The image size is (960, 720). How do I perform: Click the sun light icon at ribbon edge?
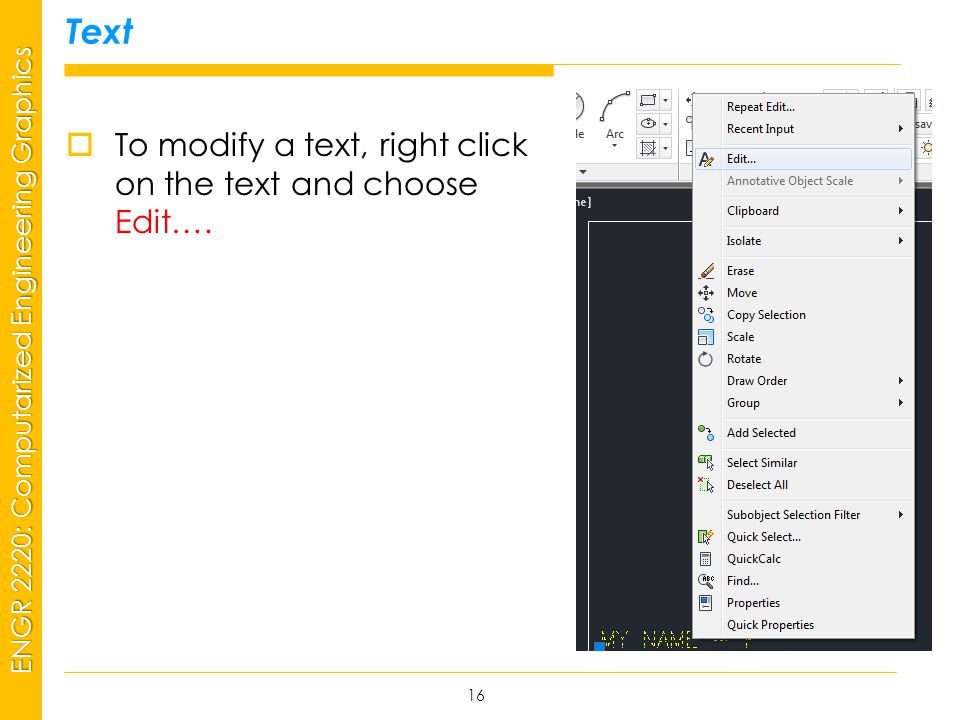[x=926, y=148]
